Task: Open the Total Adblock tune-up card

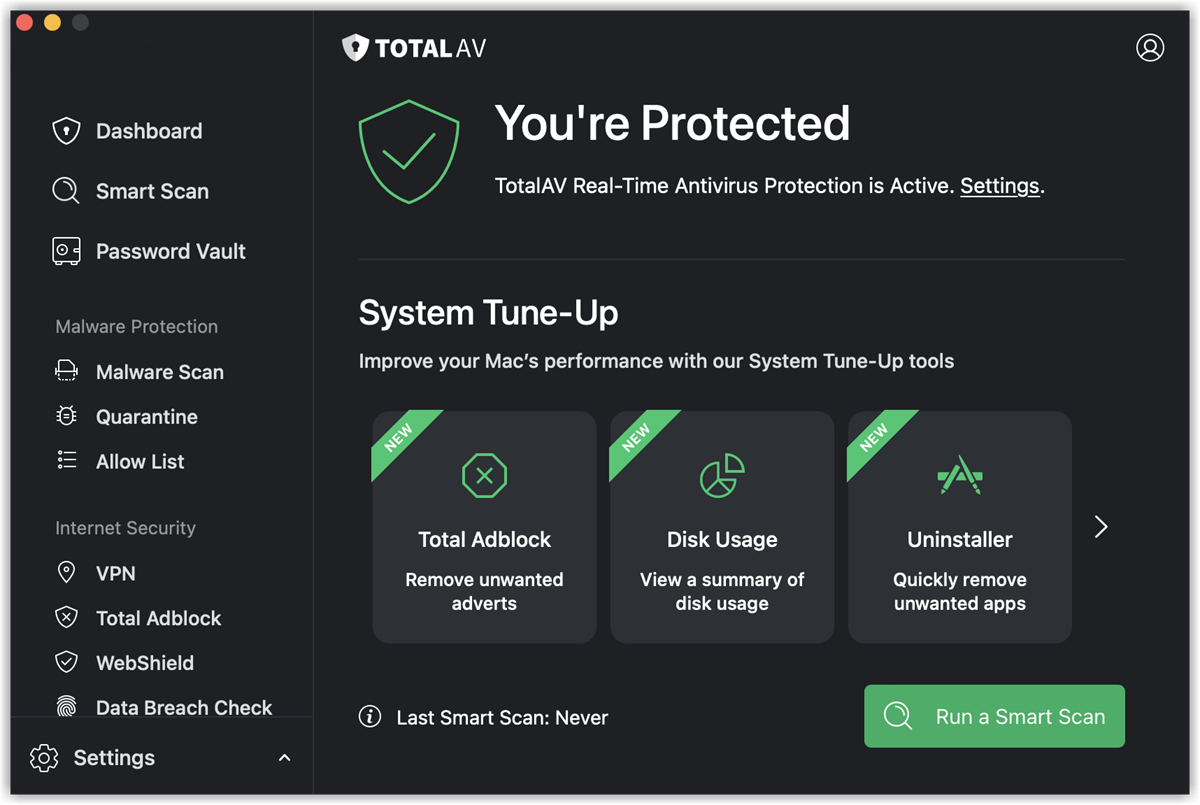Action: click(484, 527)
